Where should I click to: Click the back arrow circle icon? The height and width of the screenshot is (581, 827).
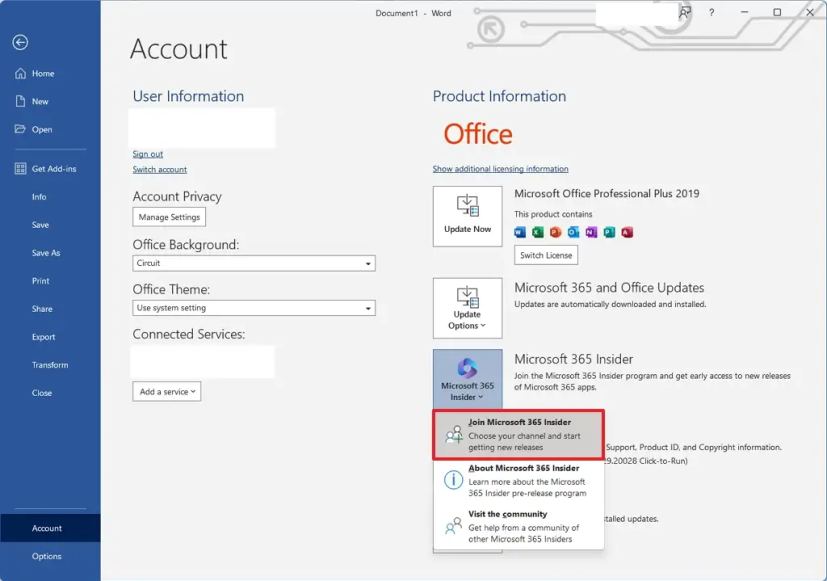click(x=21, y=42)
